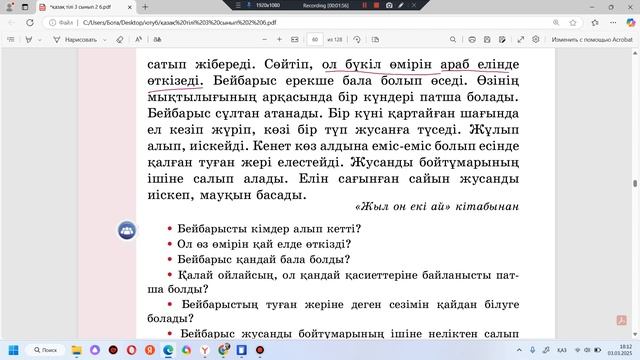
Task: Rotate the PDF page
Action: 357,40
